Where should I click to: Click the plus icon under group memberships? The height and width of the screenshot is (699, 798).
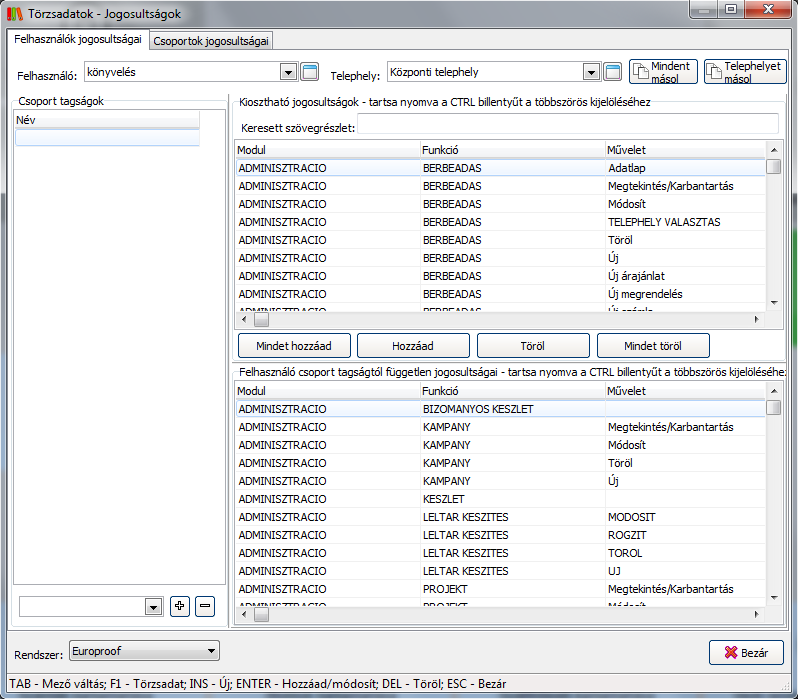[180, 606]
